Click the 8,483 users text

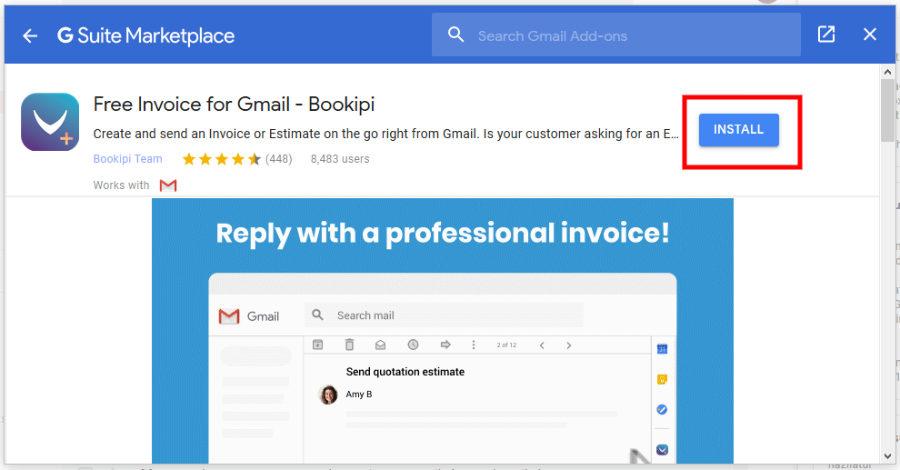[340, 159]
